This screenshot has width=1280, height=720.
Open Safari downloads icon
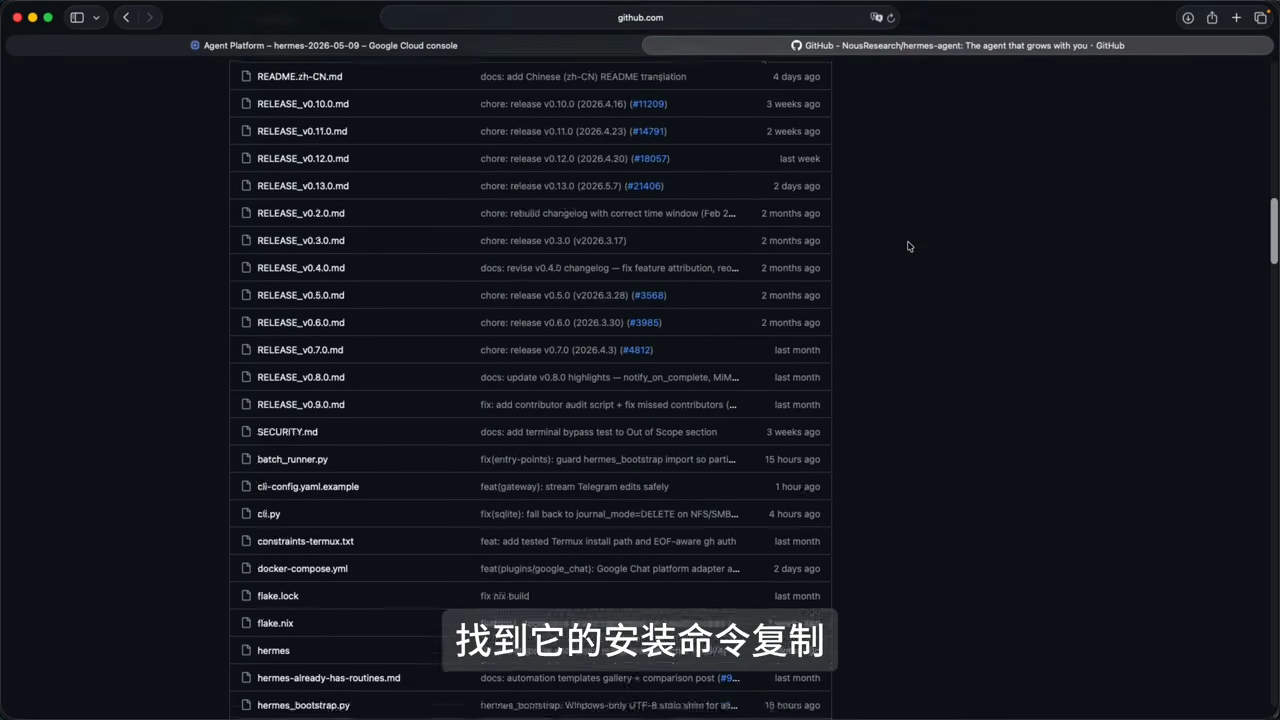(x=1188, y=18)
